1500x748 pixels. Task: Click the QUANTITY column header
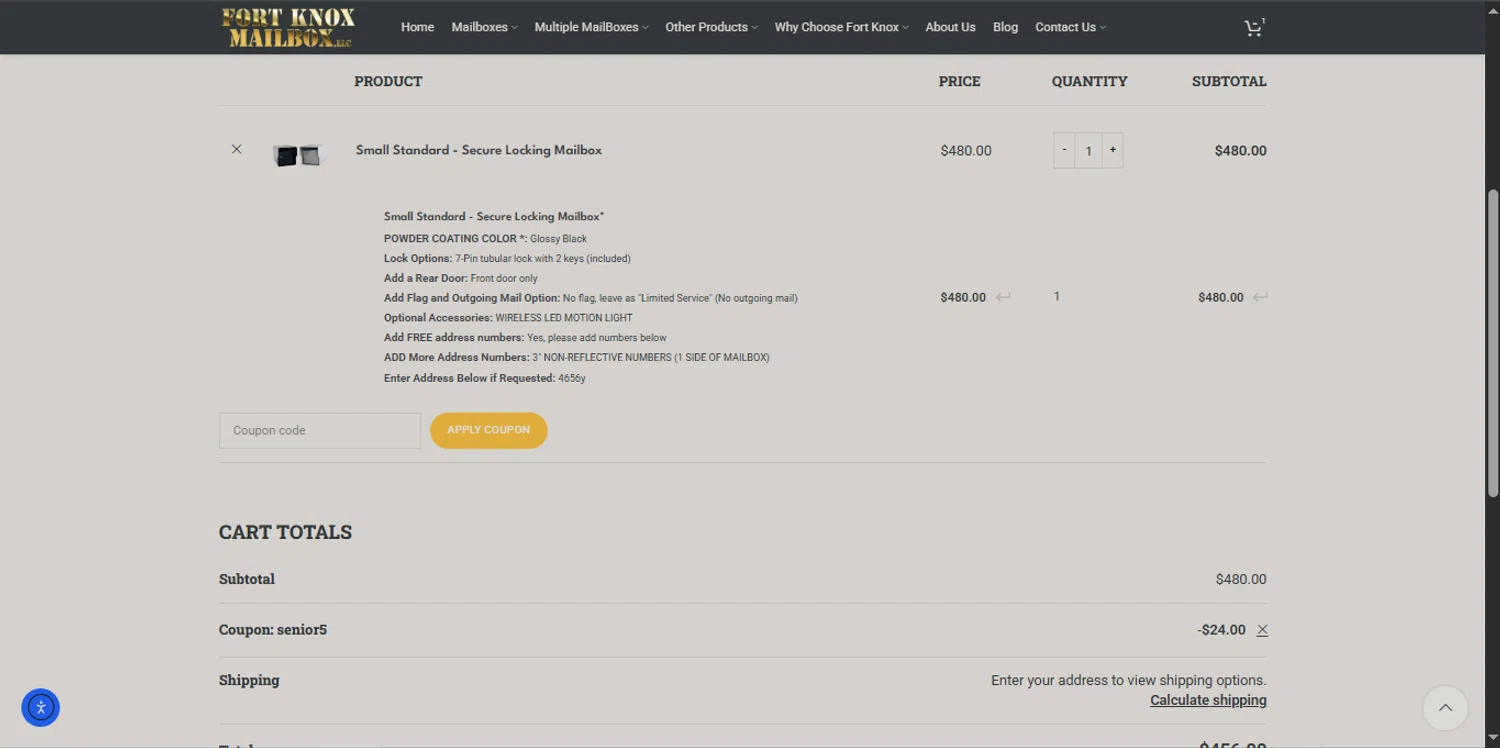(1089, 81)
